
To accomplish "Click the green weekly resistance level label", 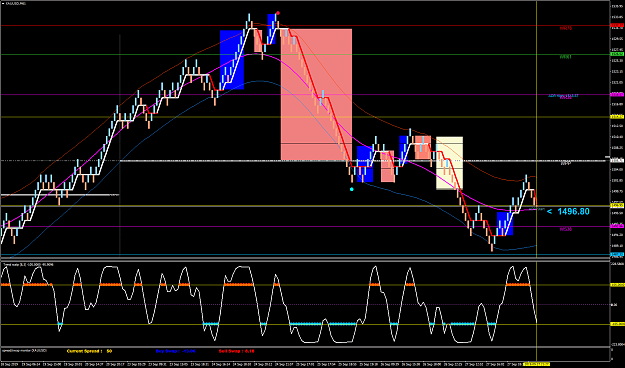I will pos(566,57).
